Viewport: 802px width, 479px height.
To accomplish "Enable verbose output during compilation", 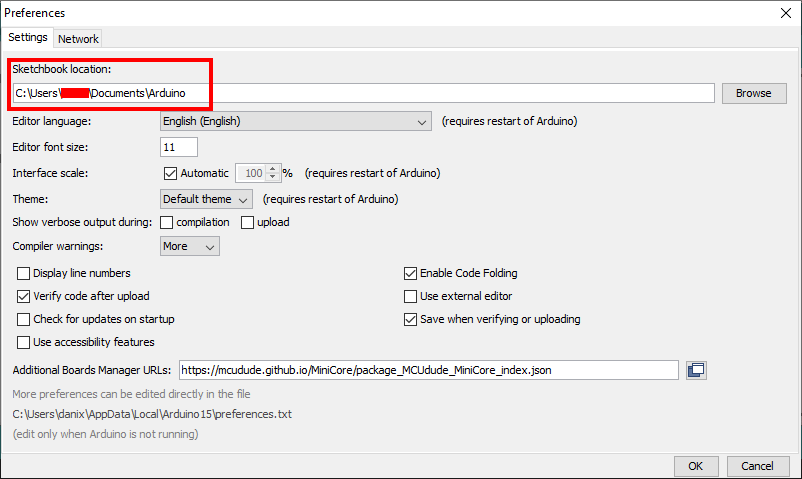I will [x=167, y=223].
